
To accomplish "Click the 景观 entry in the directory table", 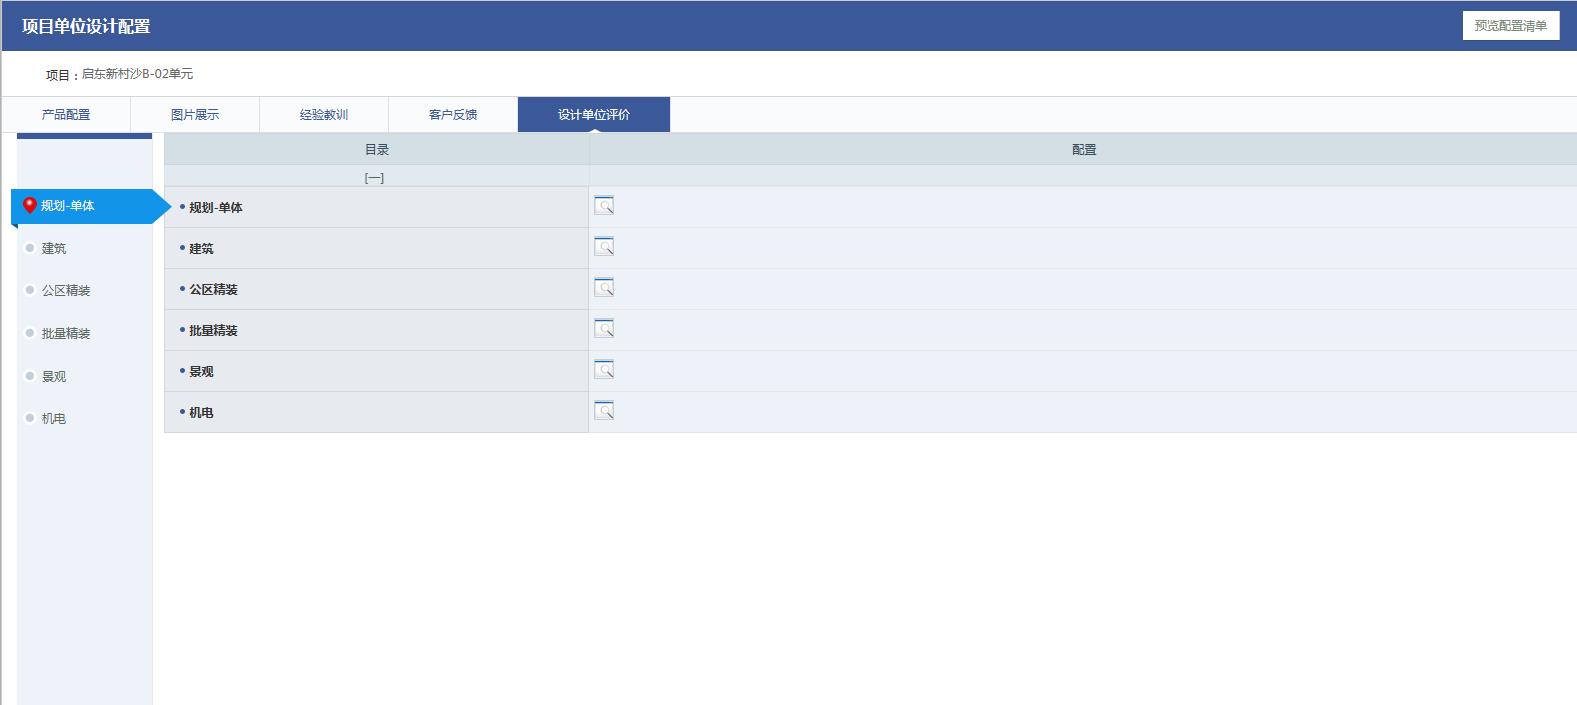I will (x=201, y=372).
